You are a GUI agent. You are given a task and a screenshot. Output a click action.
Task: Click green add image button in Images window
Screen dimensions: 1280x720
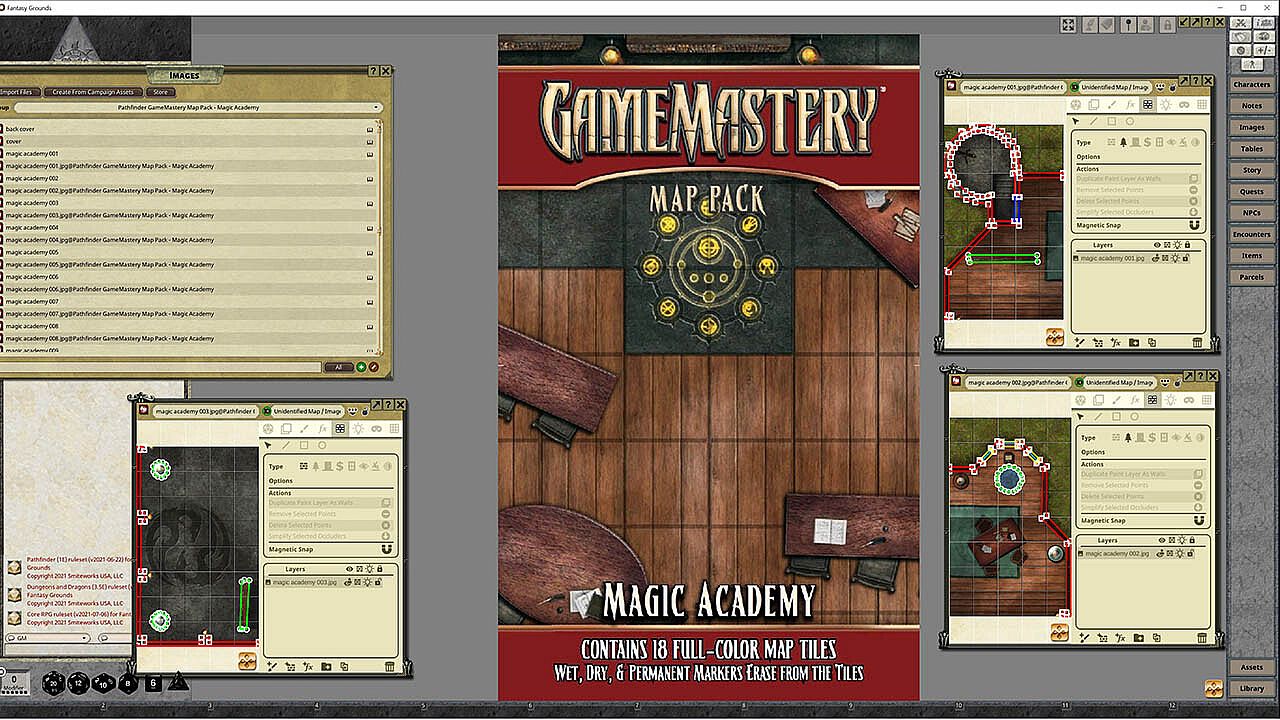(361, 367)
